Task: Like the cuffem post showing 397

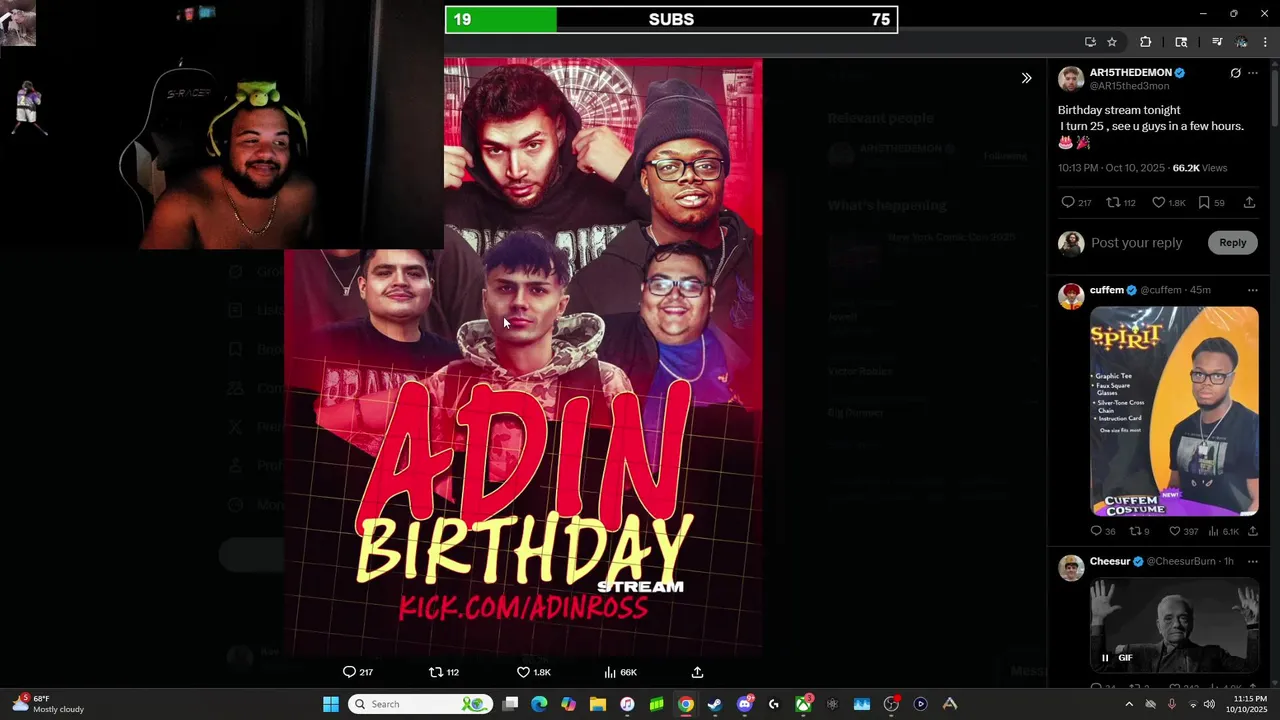Action: (x=1174, y=531)
